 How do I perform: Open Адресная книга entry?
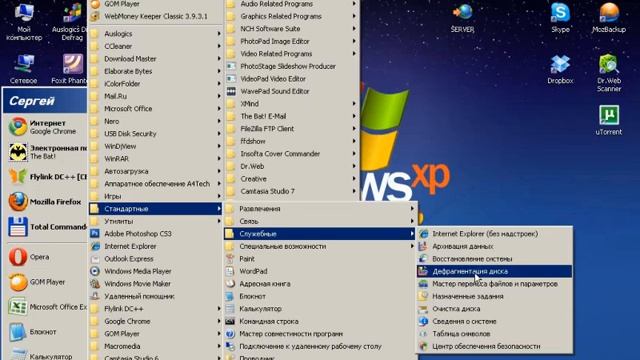click(320, 284)
